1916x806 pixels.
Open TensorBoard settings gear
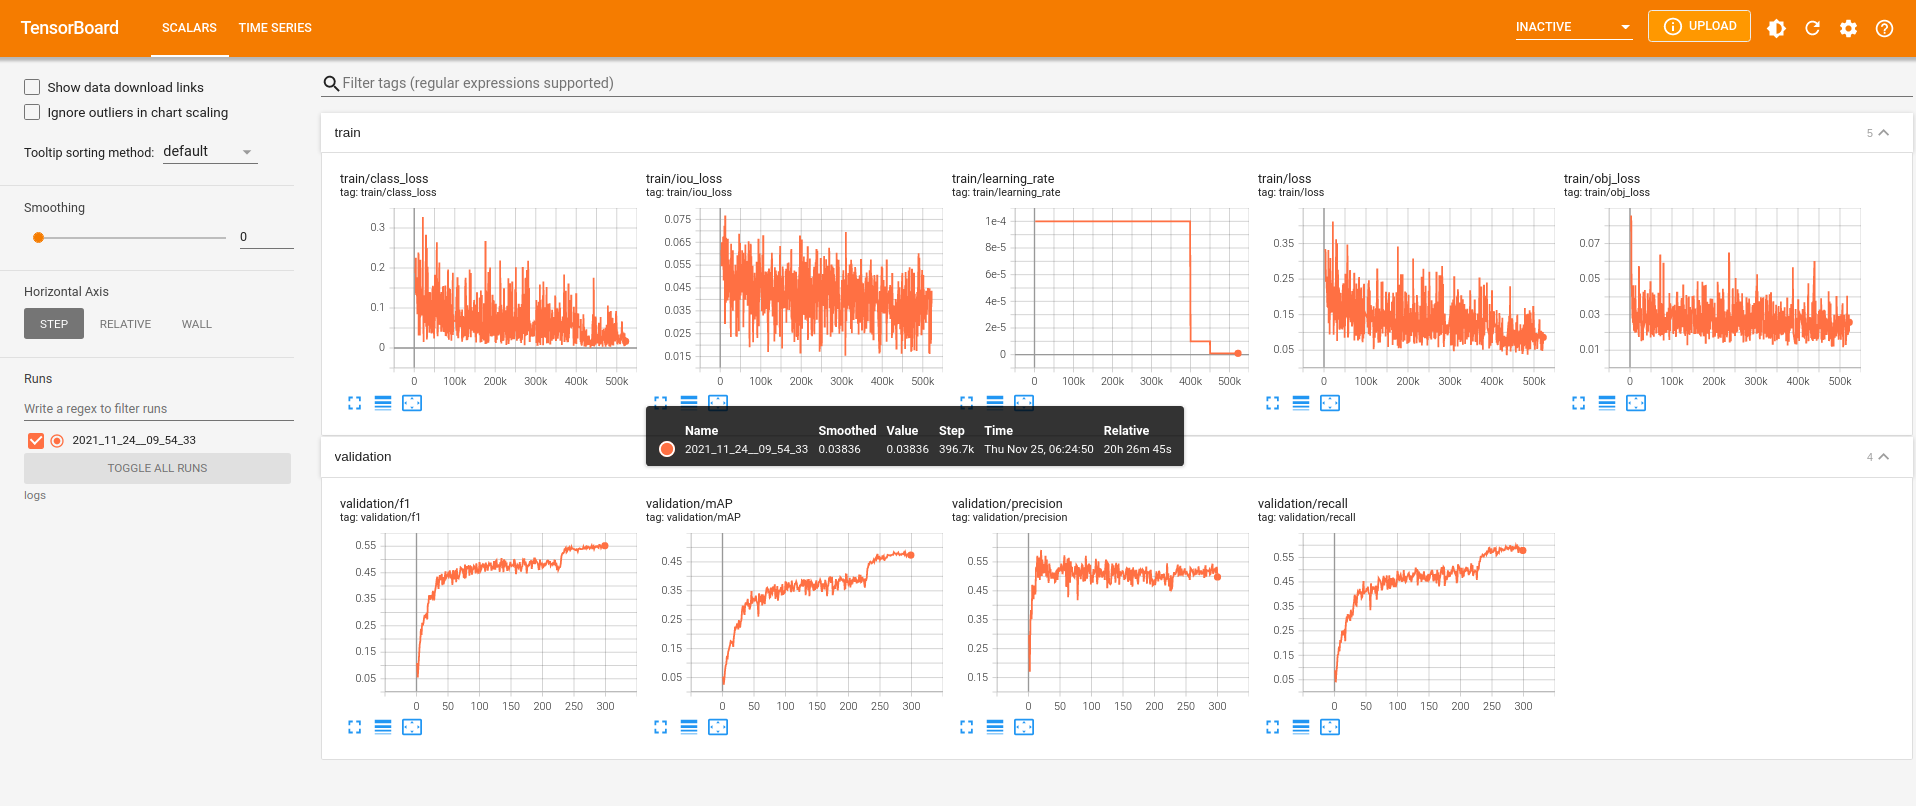(x=1848, y=28)
